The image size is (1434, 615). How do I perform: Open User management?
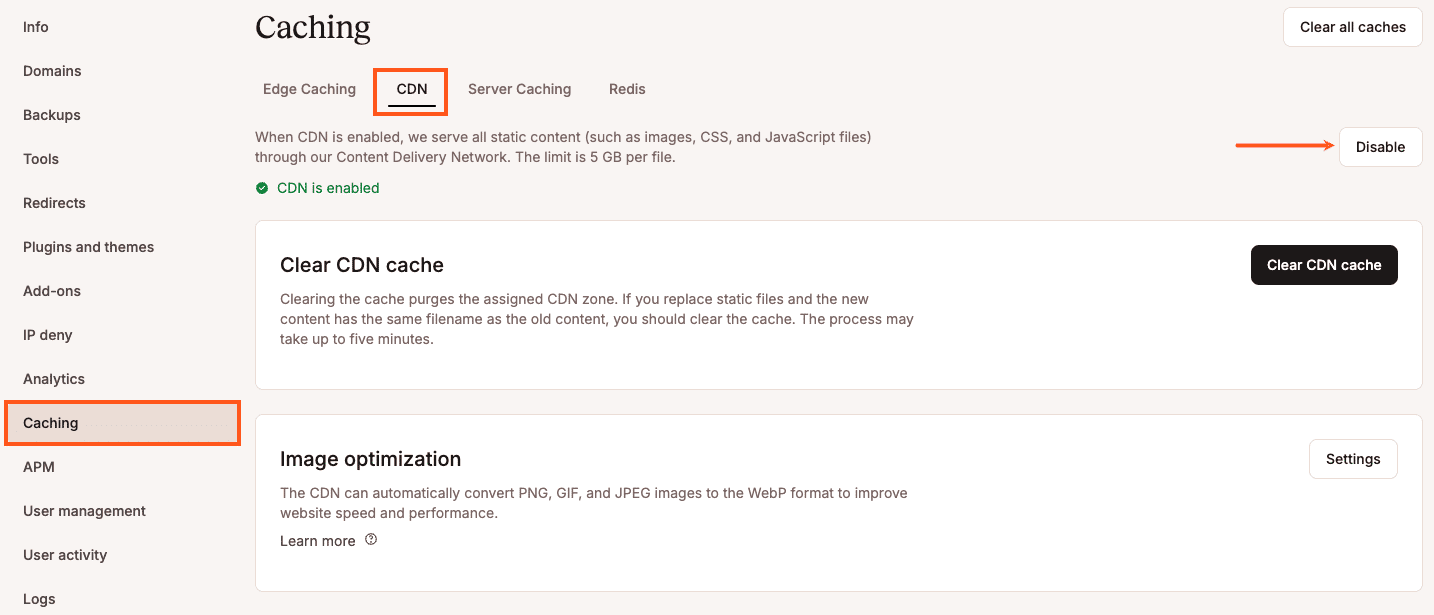84,511
